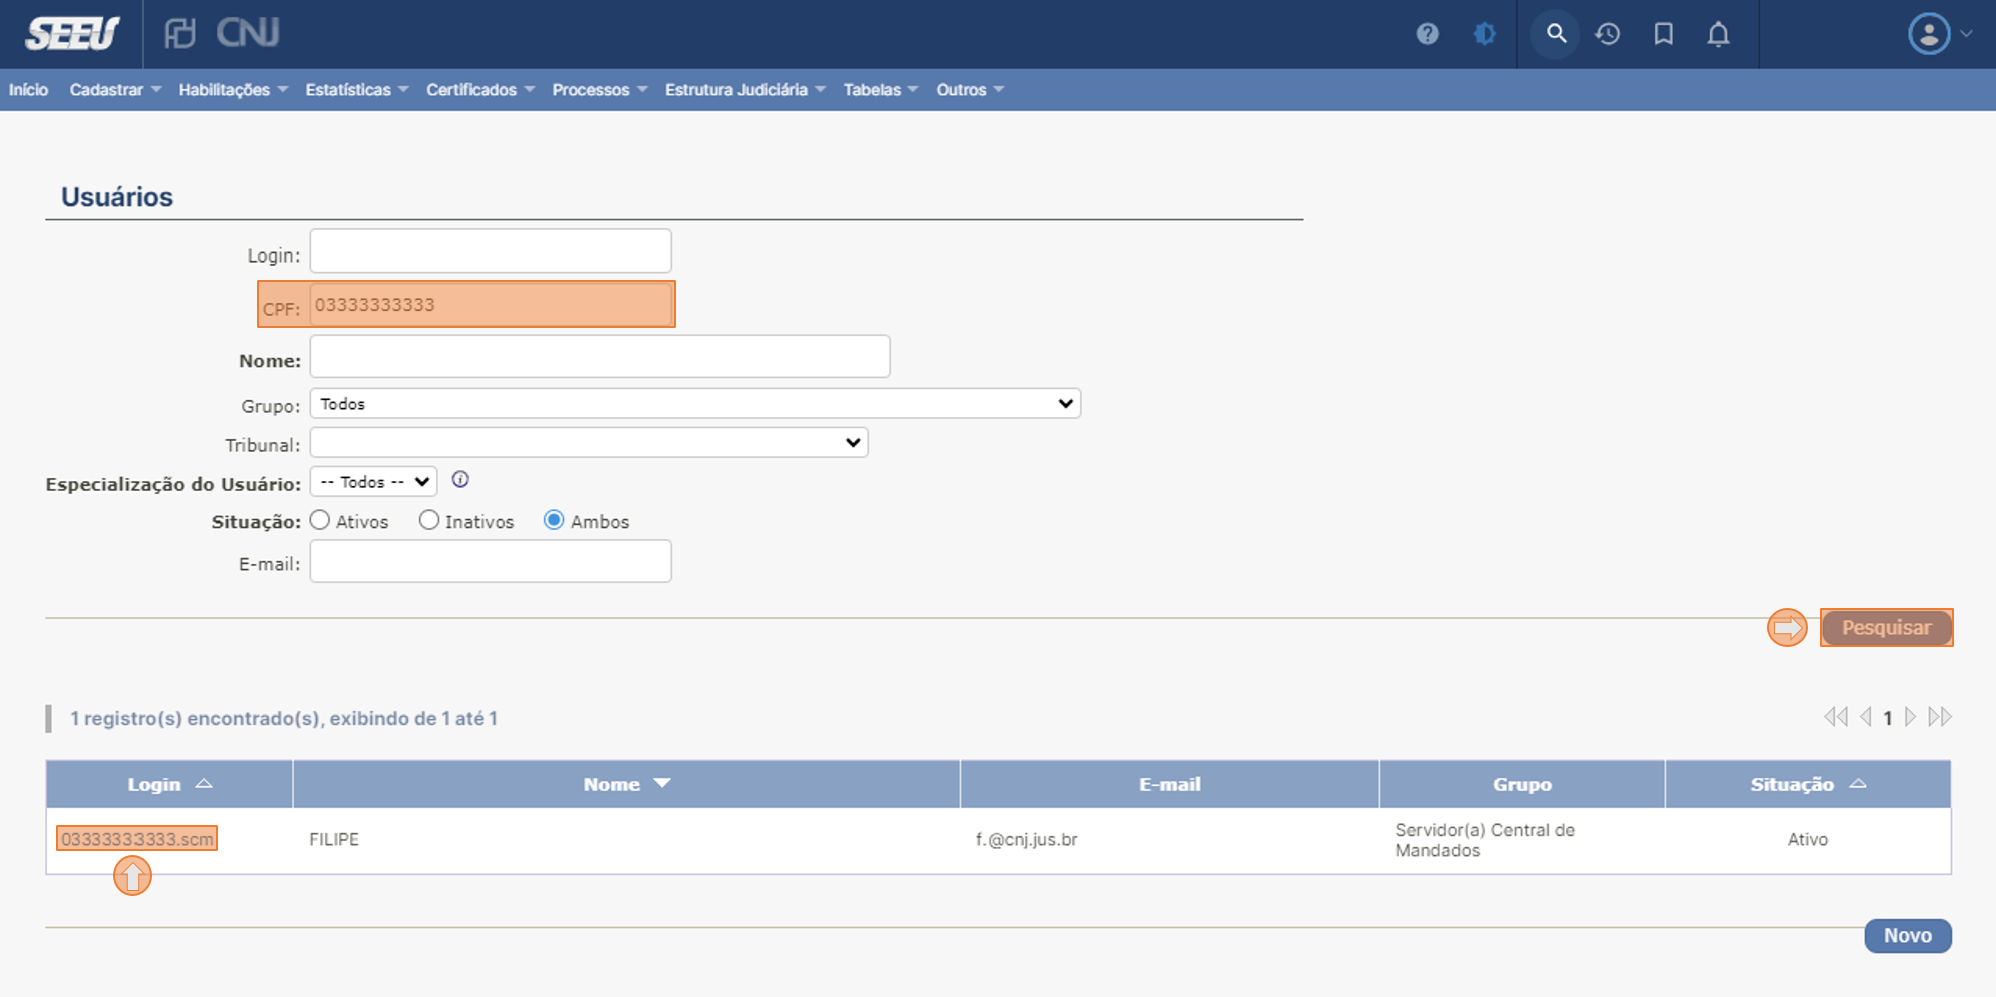Open the Especialização do Usuário dropdown
The image size is (1996, 997).
pyautogui.click(x=373, y=482)
